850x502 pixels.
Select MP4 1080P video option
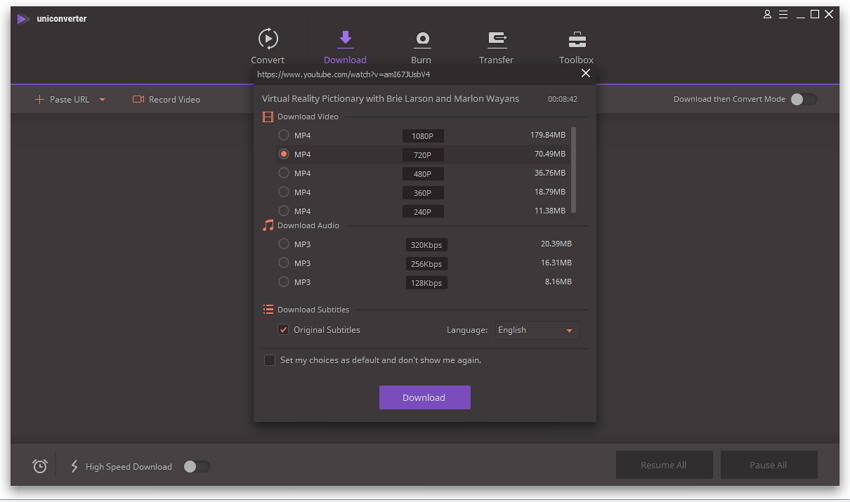tap(284, 135)
